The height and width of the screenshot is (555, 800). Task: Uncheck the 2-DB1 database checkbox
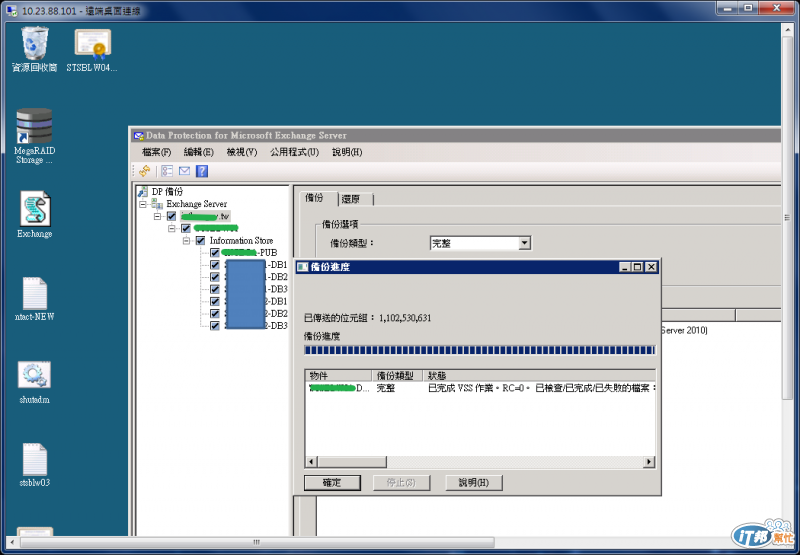coord(215,301)
